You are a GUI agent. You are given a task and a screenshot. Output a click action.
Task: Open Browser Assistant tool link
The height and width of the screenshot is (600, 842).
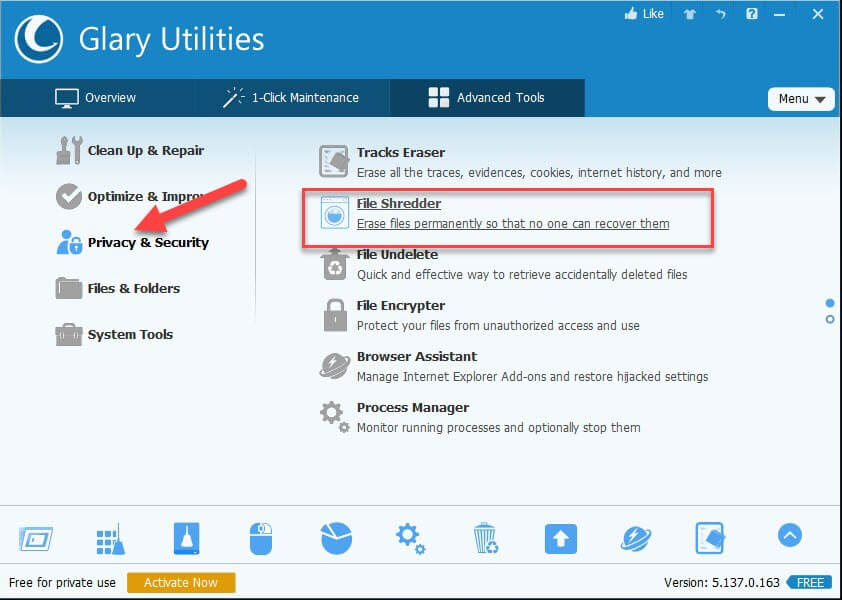(x=417, y=357)
